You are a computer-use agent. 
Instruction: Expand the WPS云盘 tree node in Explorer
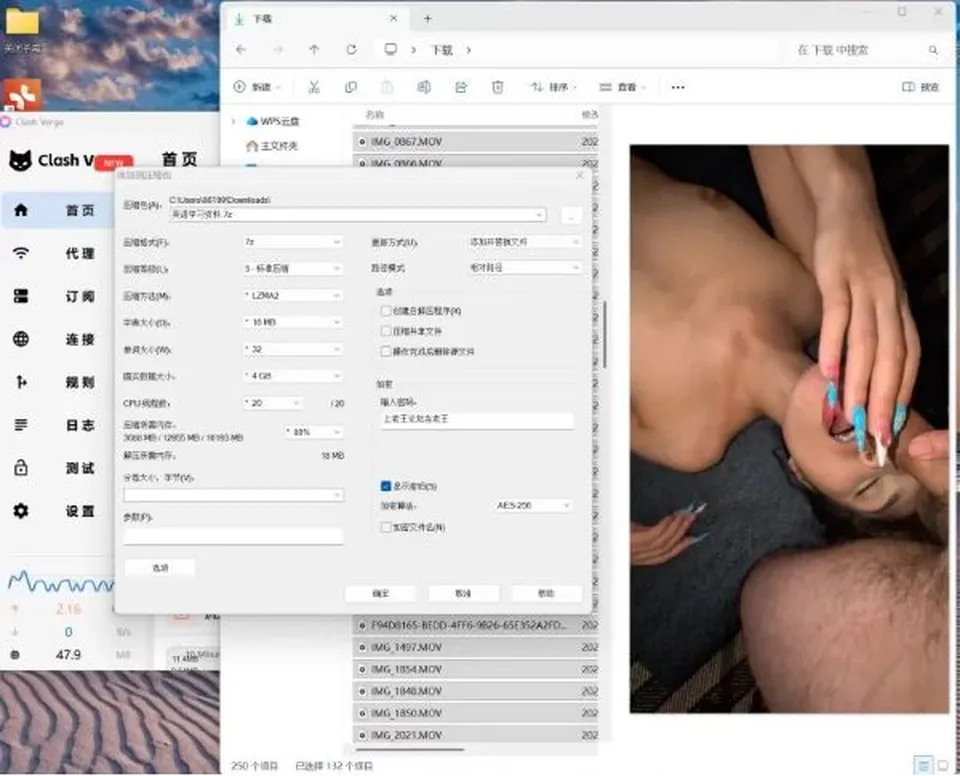[233, 121]
